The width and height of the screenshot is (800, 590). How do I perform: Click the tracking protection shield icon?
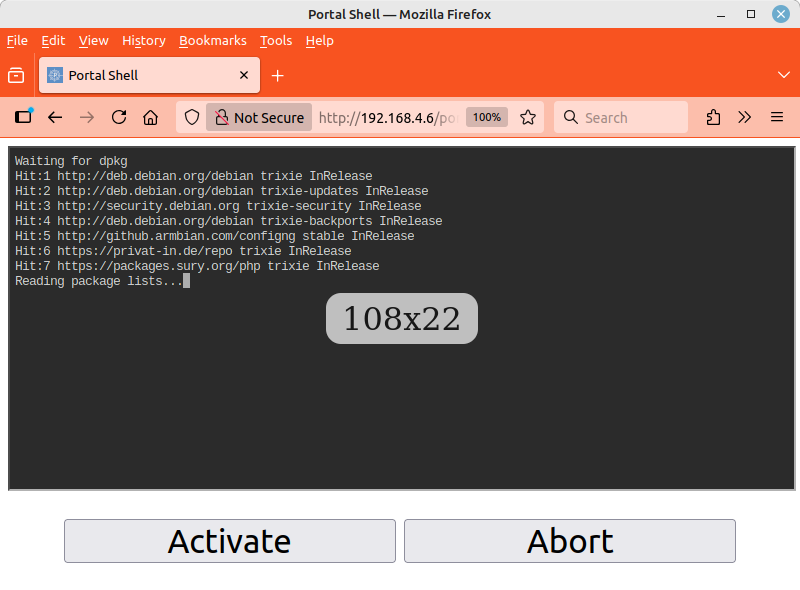(x=193, y=117)
